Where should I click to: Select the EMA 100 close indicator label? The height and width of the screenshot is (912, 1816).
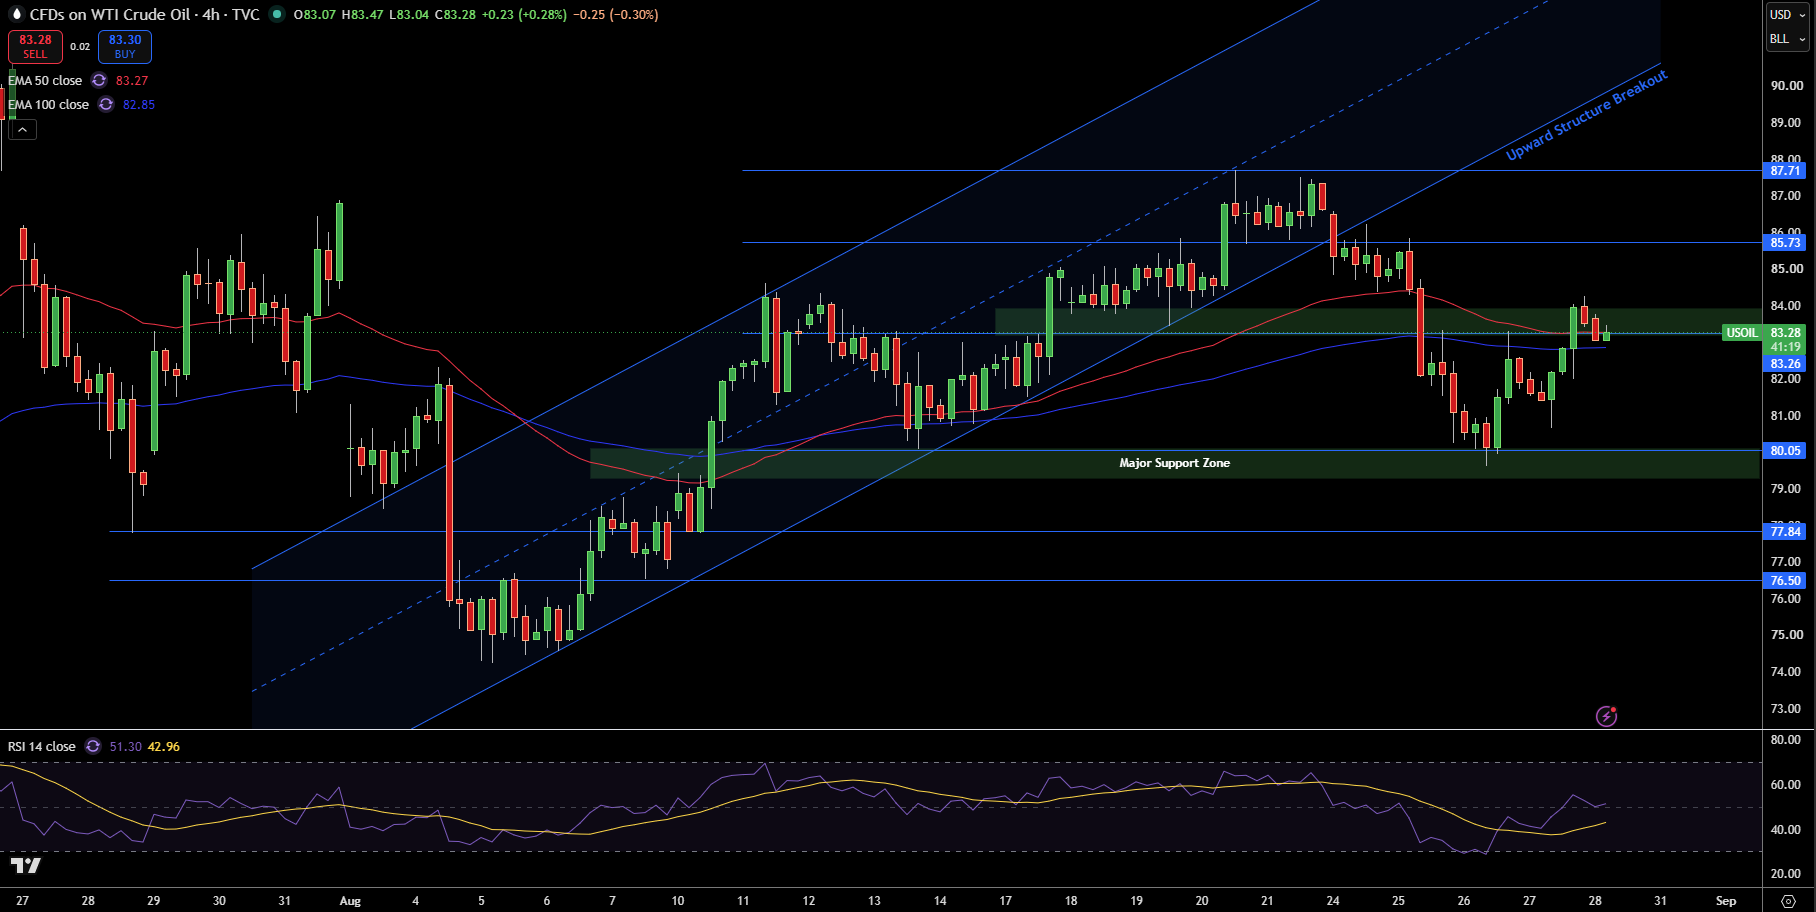(x=48, y=104)
